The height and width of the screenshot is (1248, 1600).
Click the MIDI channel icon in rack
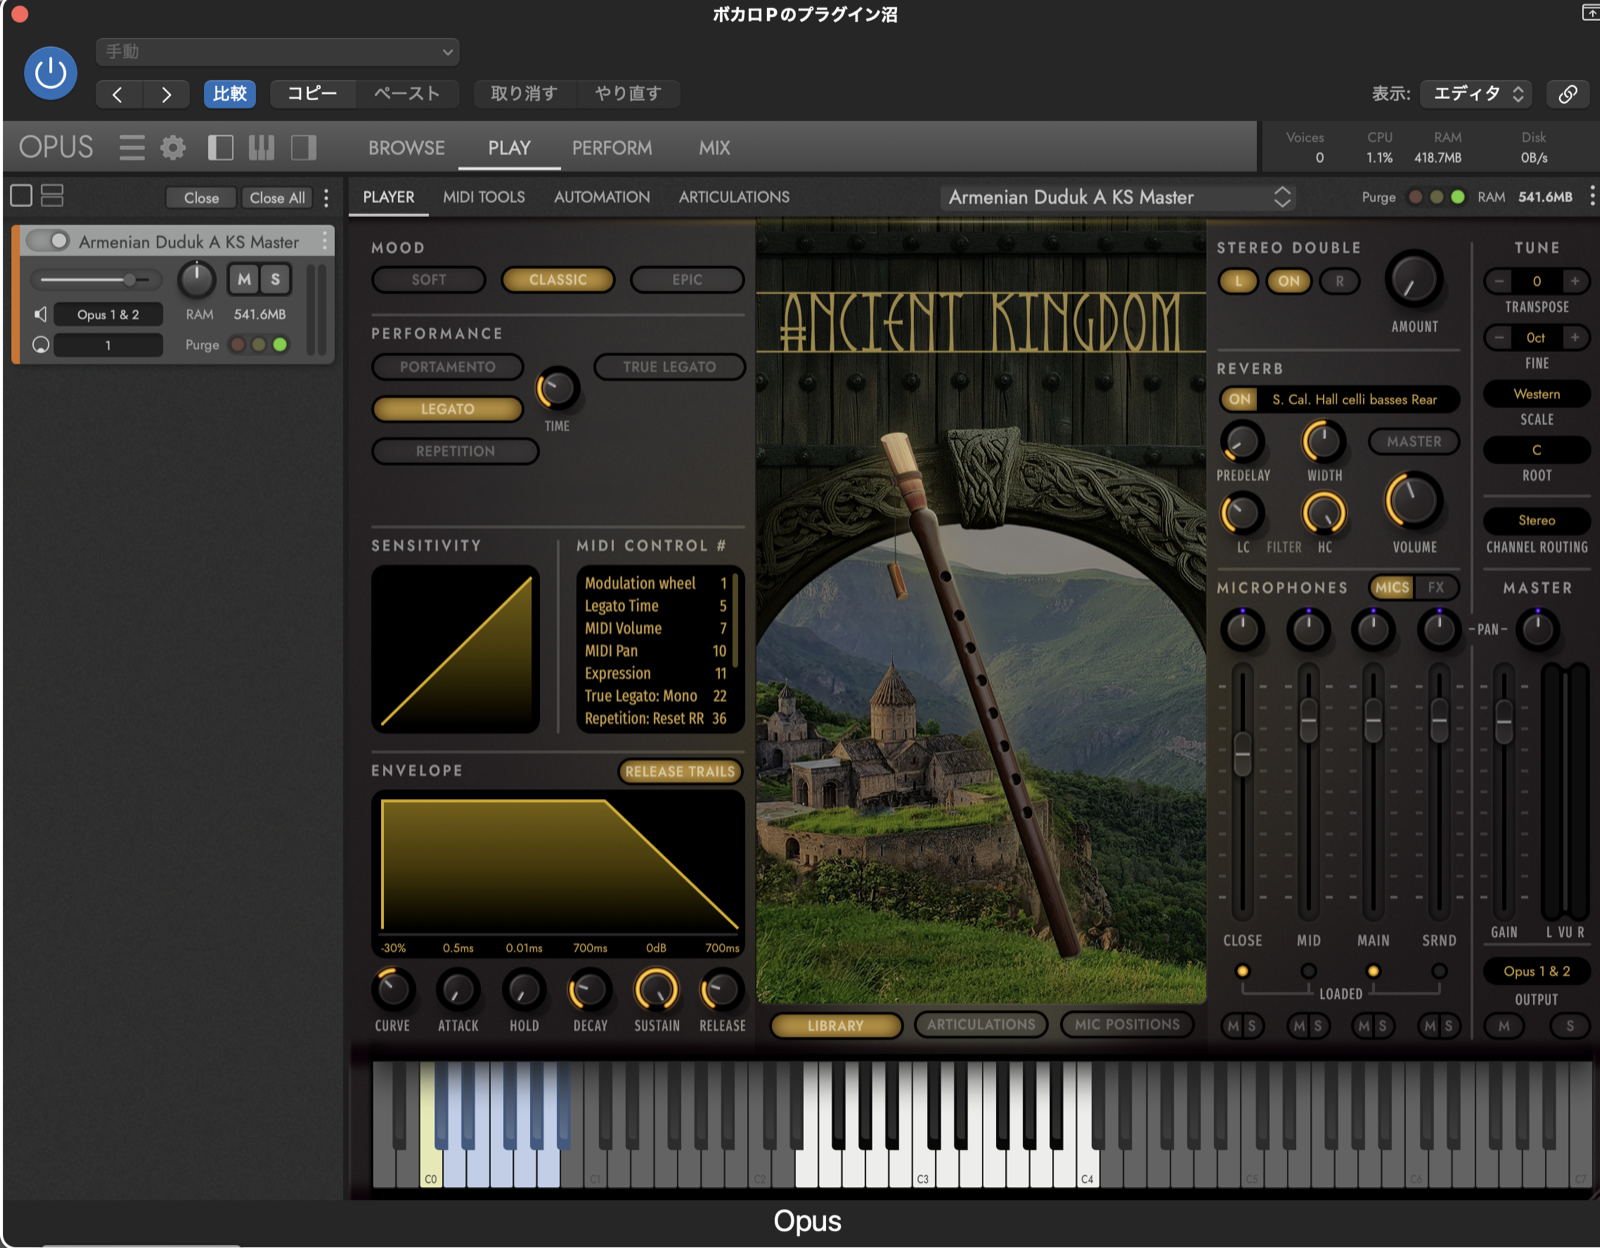coord(41,345)
